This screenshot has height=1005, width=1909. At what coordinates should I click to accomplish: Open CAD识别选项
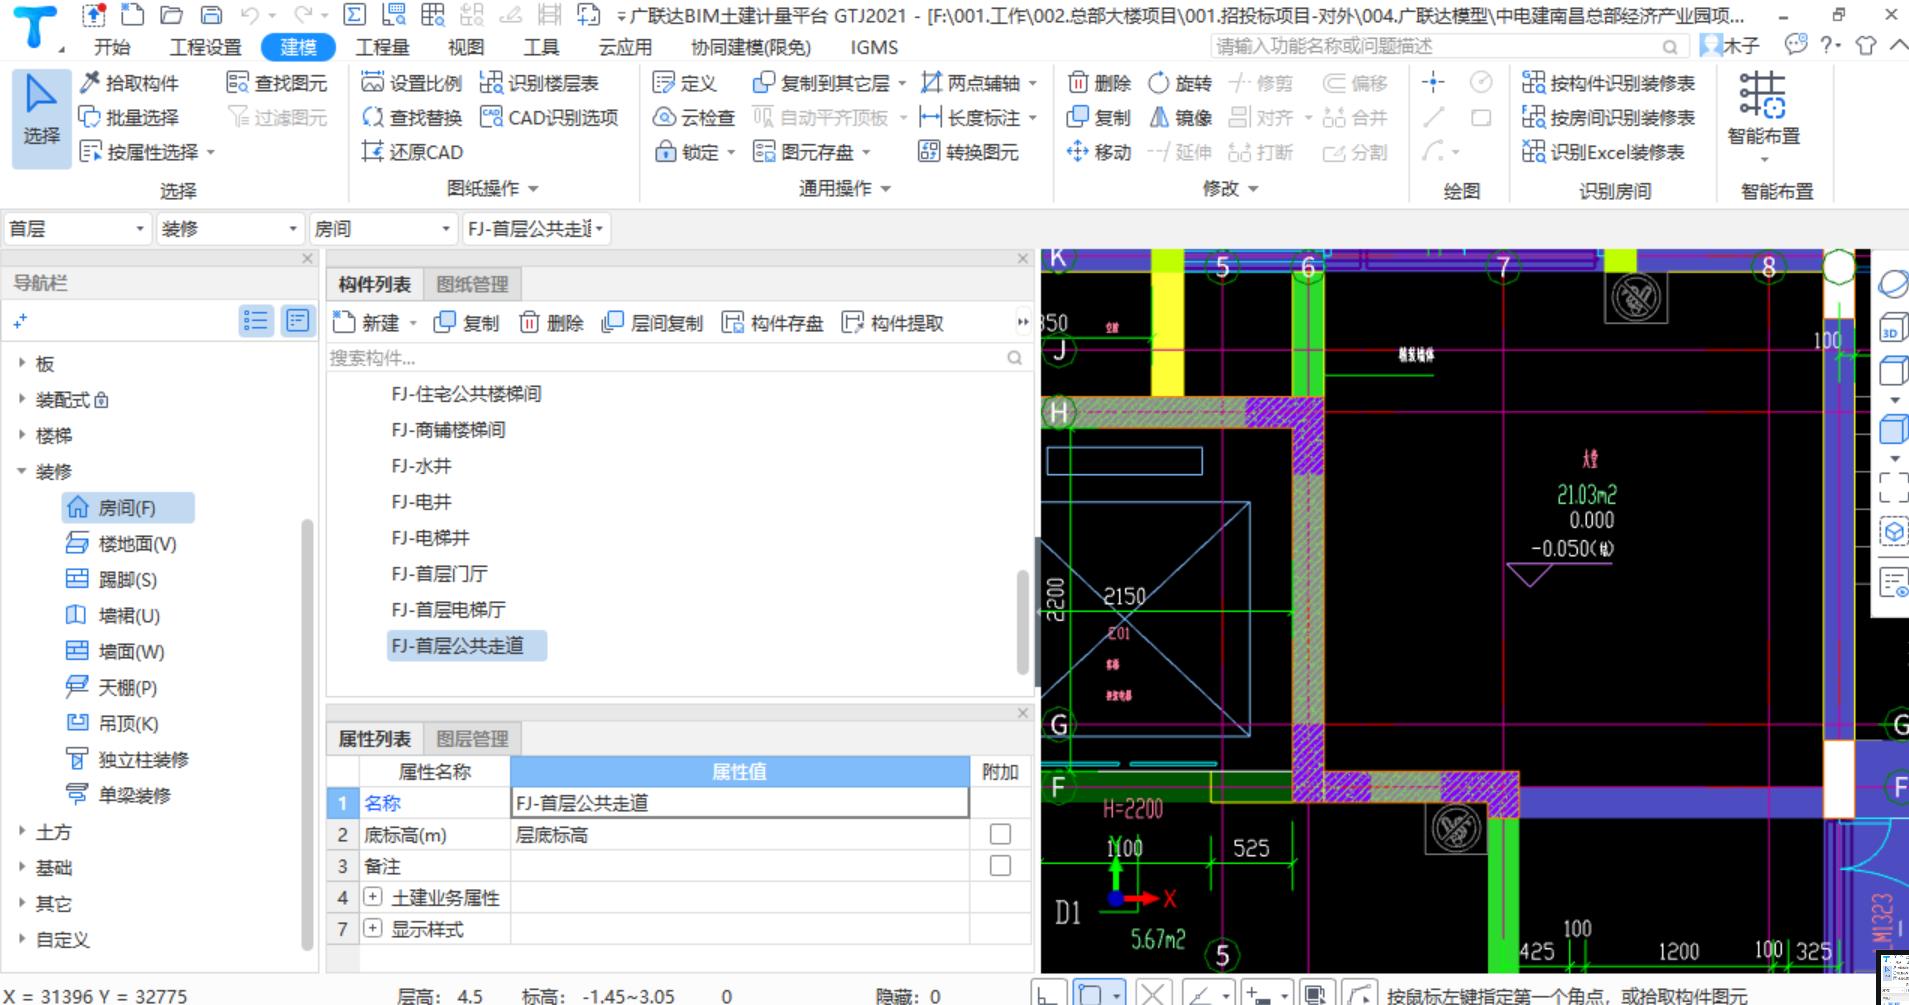(549, 118)
